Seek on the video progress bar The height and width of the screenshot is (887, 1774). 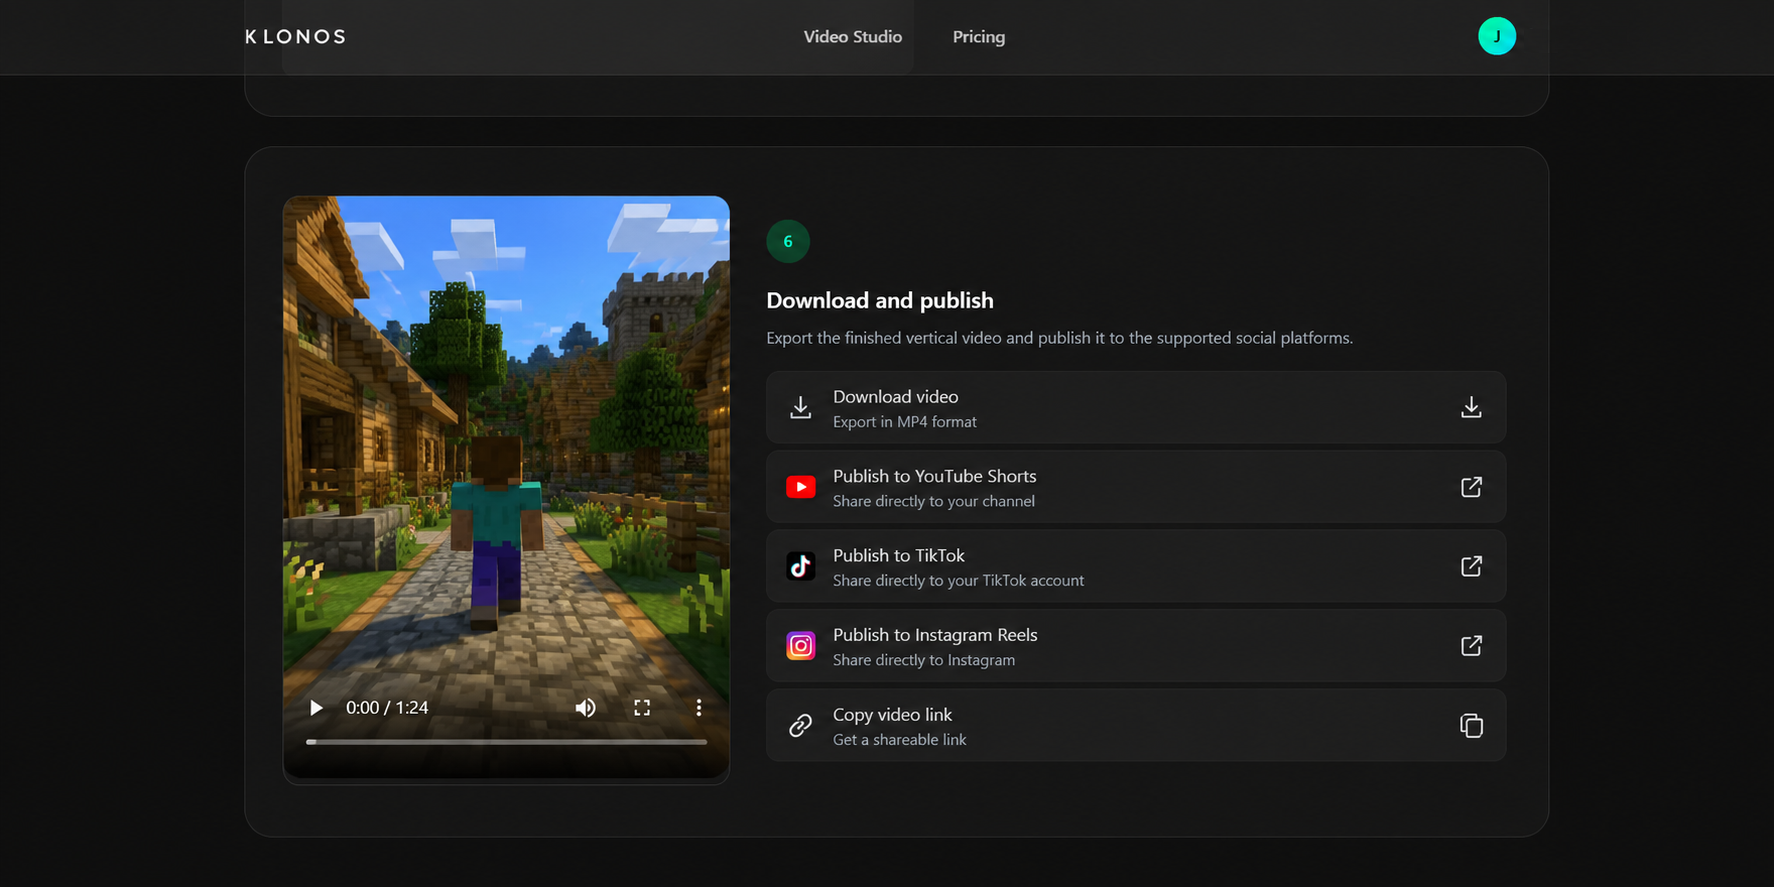pos(506,742)
